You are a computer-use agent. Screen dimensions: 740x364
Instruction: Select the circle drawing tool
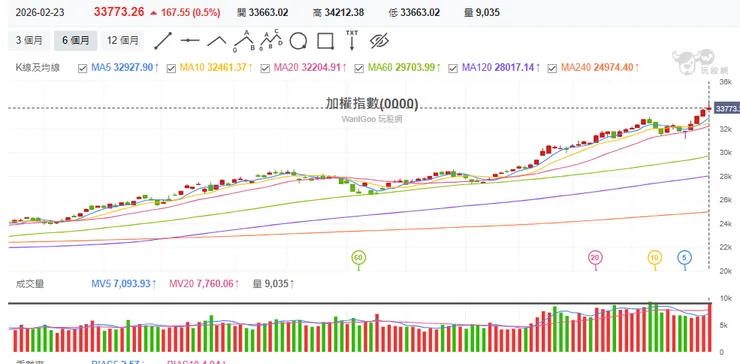pyautogui.click(x=298, y=41)
